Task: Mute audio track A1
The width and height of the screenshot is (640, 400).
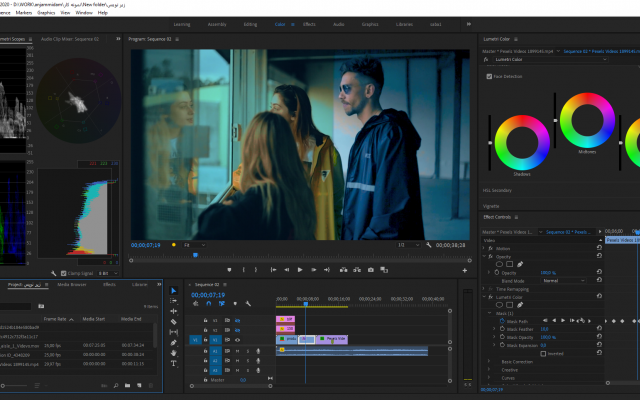Action: [237, 351]
